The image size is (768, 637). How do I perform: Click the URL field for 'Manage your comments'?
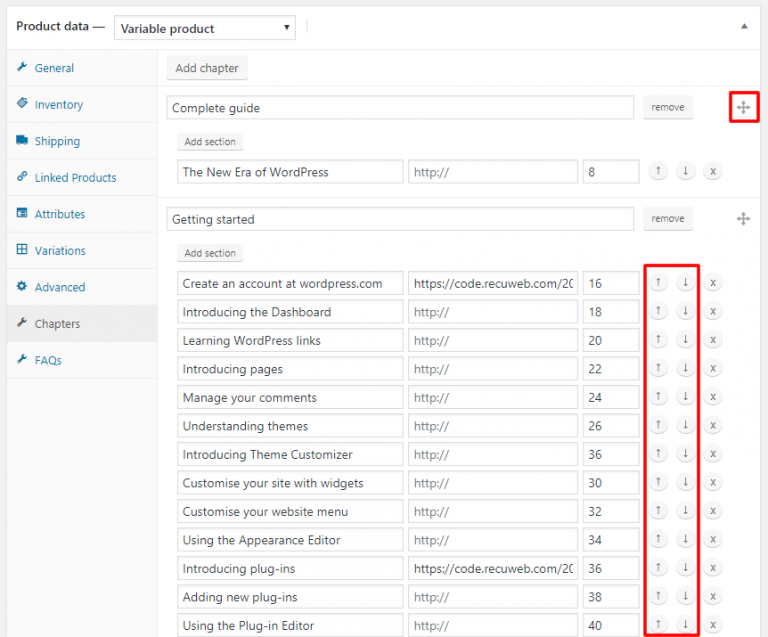pos(492,398)
